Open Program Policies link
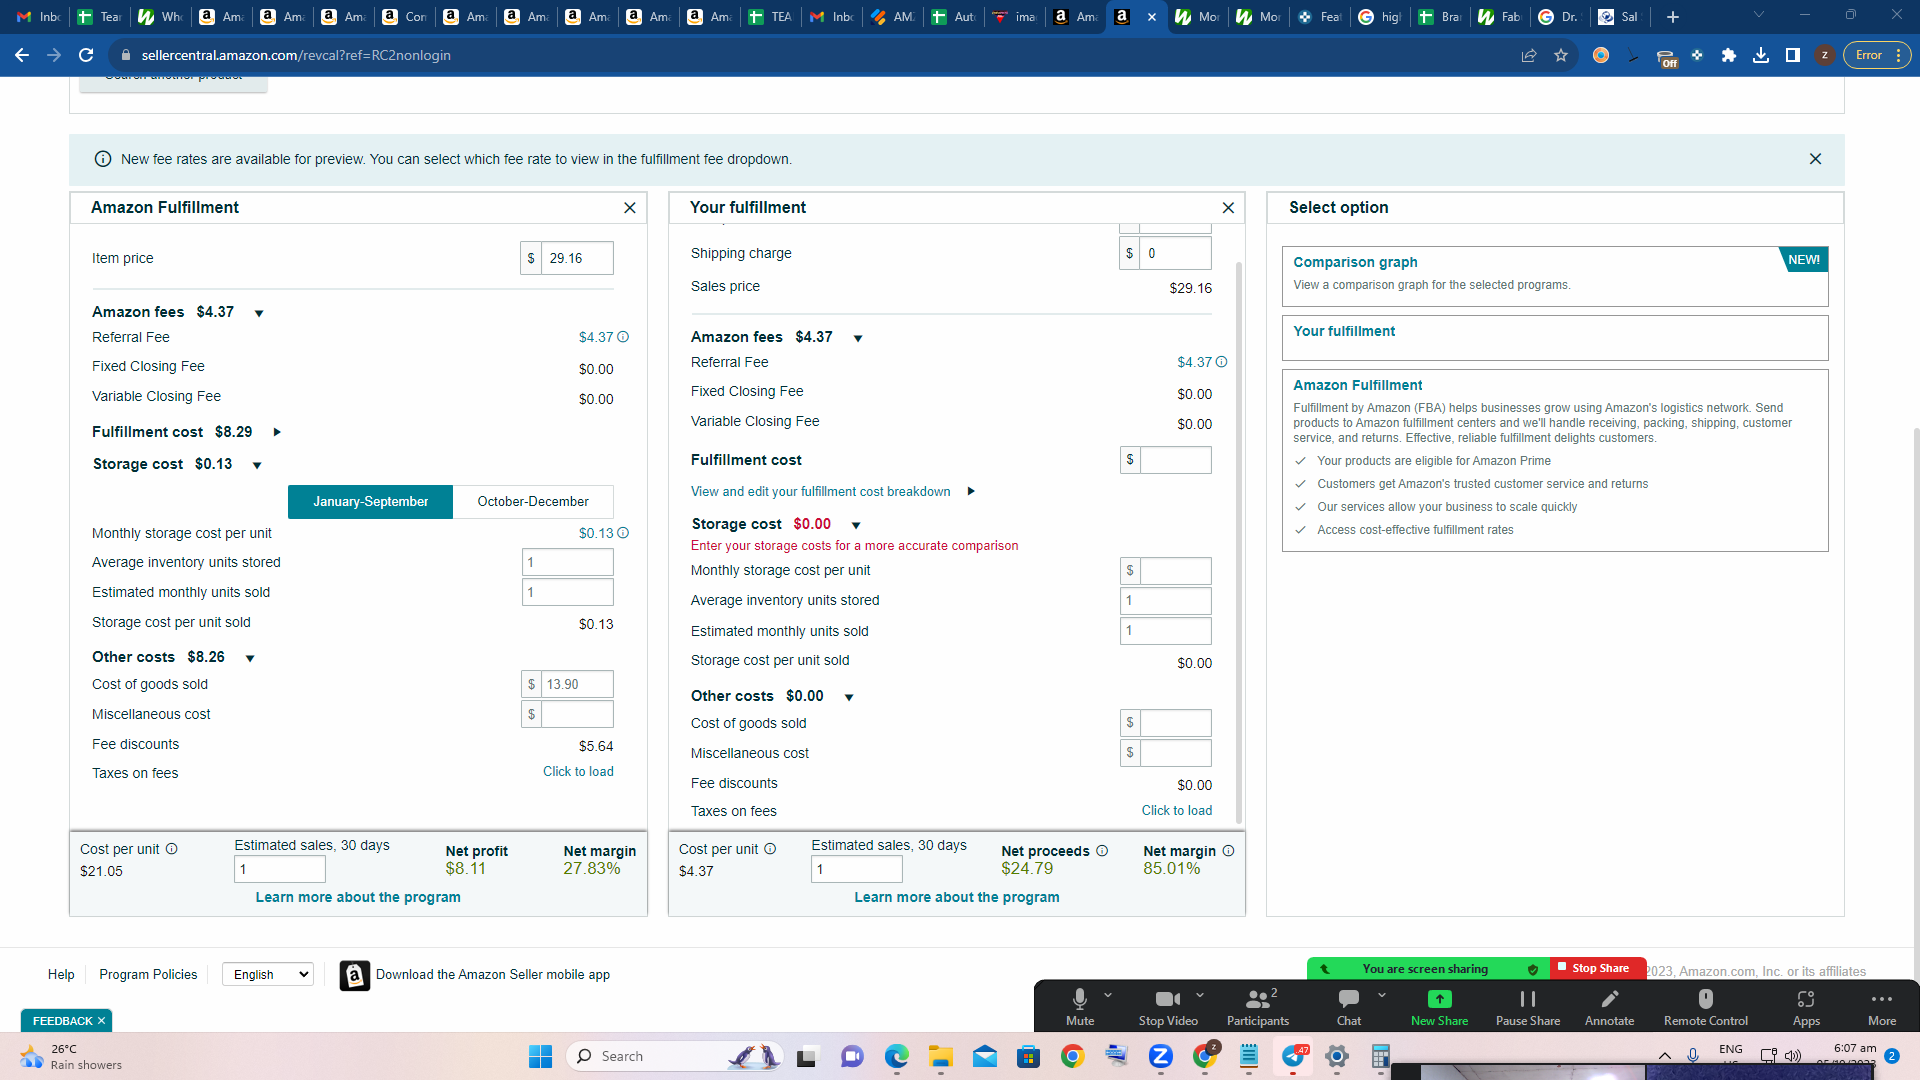 click(x=148, y=974)
